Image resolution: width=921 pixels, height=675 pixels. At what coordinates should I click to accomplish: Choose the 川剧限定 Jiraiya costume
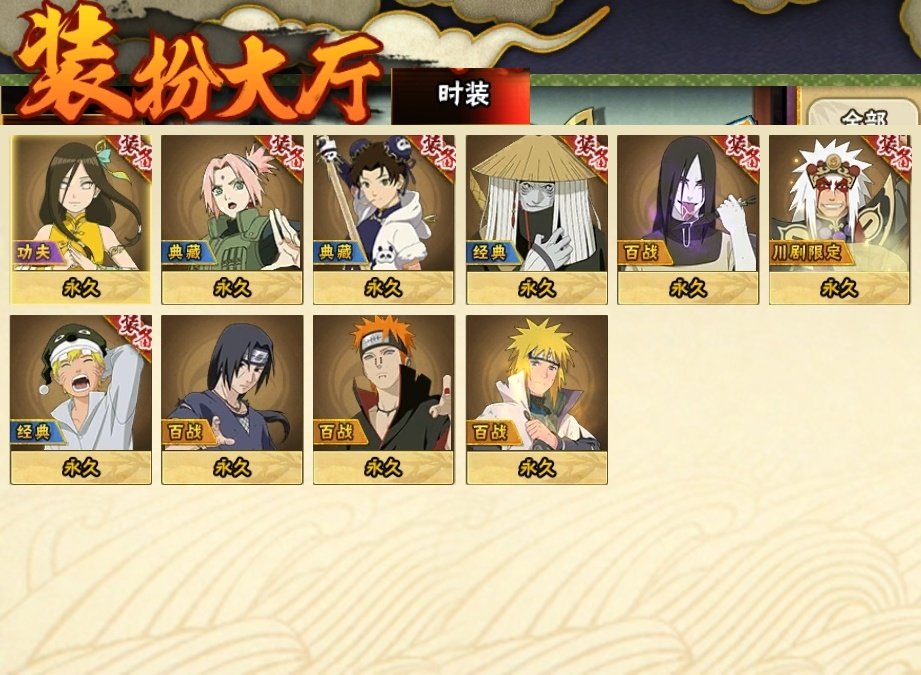click(839, 220)
